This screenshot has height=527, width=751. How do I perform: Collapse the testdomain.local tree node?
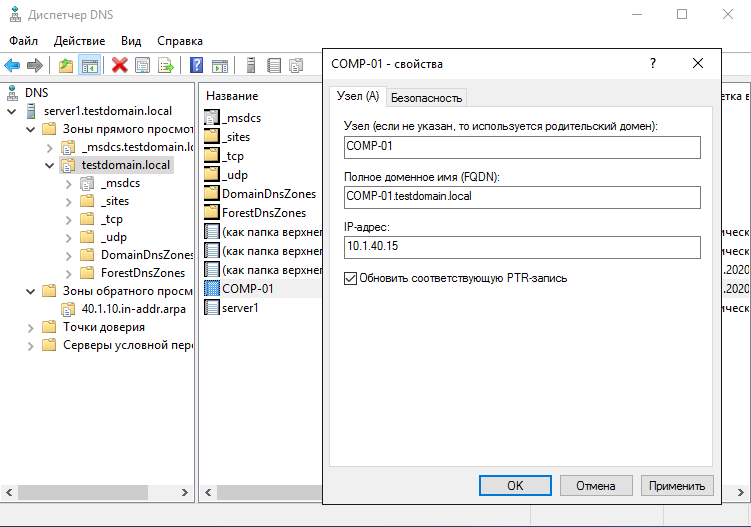pos(49,165)
